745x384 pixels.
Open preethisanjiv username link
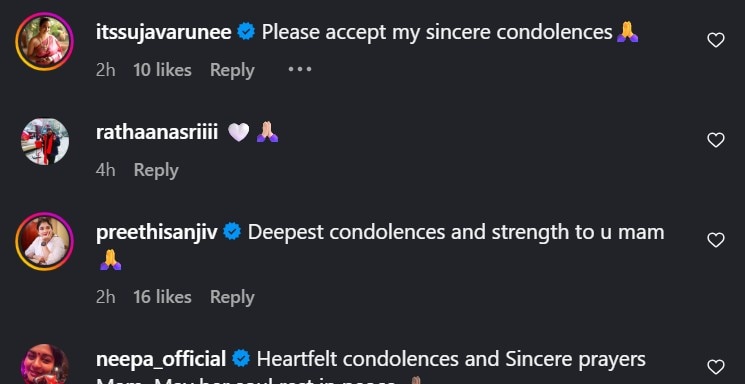pyautogui.click(x=157, y=232)
